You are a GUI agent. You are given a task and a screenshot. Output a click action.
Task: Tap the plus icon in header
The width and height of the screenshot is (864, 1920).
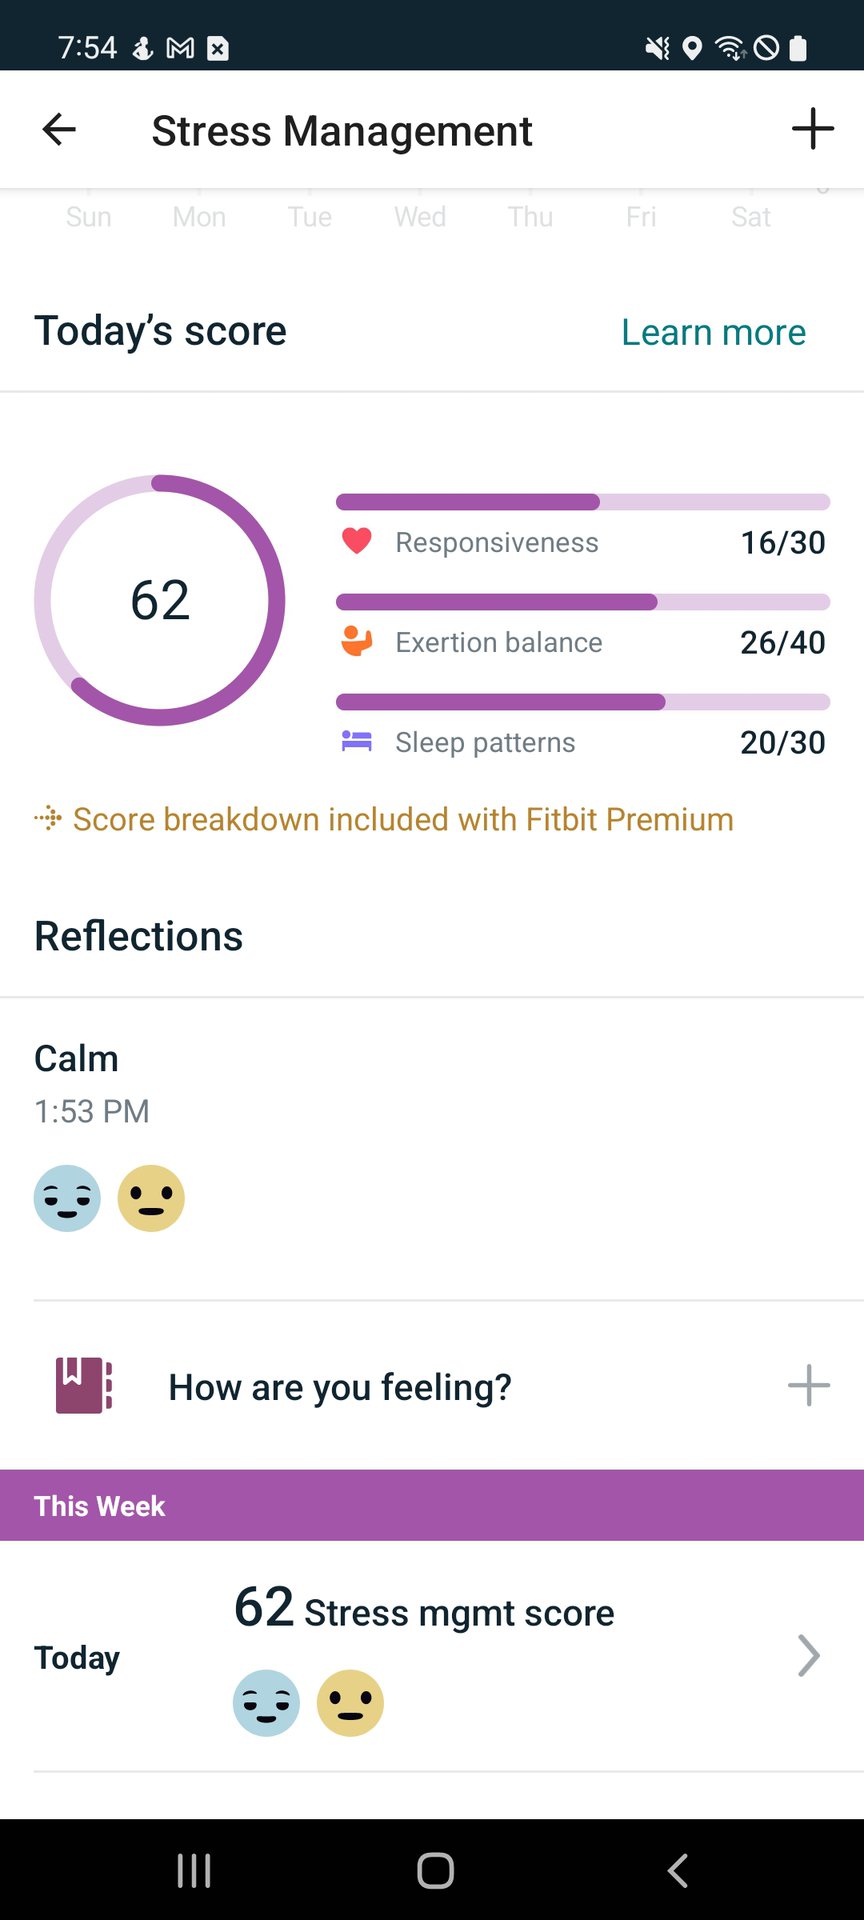tap(812, 129)
